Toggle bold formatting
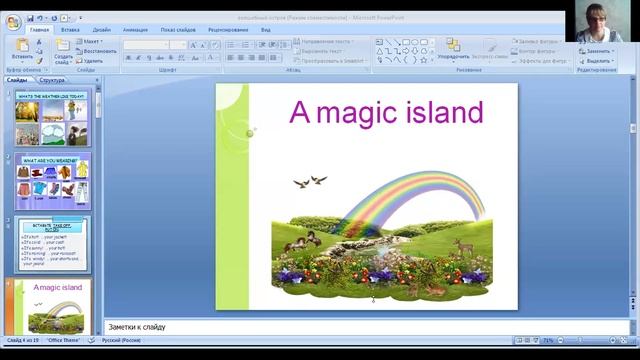This screenshot has height=360, width=640. 128,58
